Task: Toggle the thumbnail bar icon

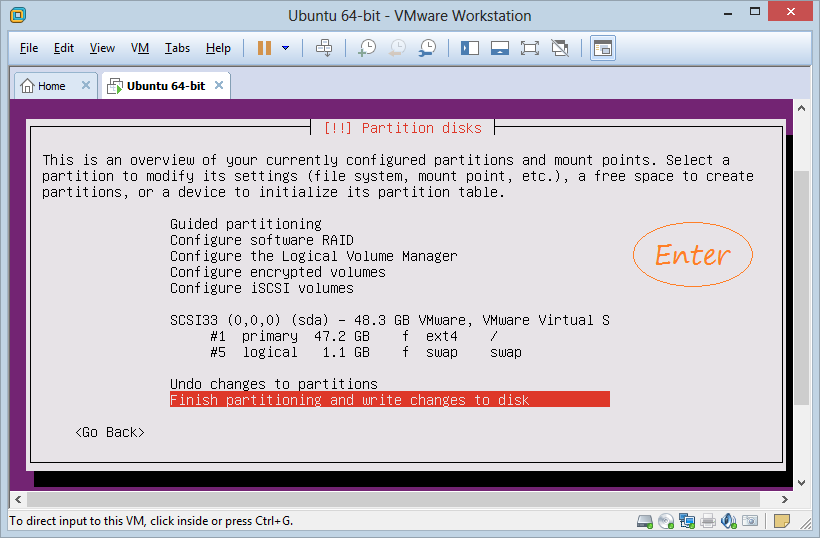Action: [500, 48]
